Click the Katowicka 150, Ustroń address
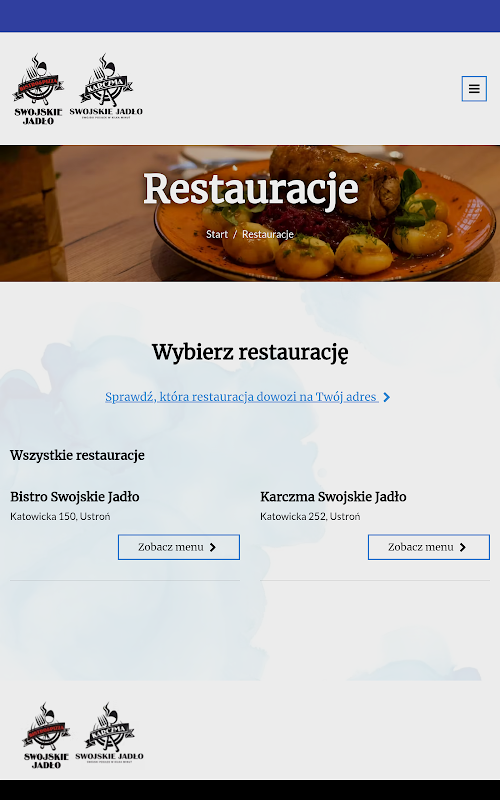Viewport: 500px width, 800px height. point(60,516)
